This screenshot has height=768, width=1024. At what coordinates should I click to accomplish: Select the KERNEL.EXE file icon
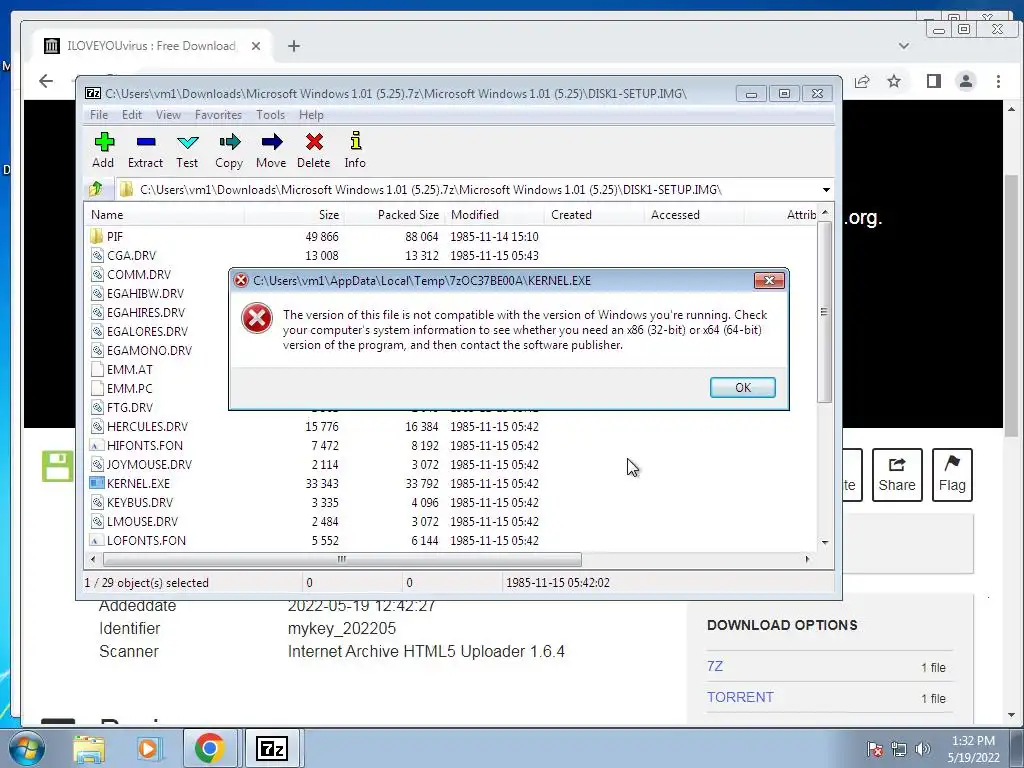97,483
